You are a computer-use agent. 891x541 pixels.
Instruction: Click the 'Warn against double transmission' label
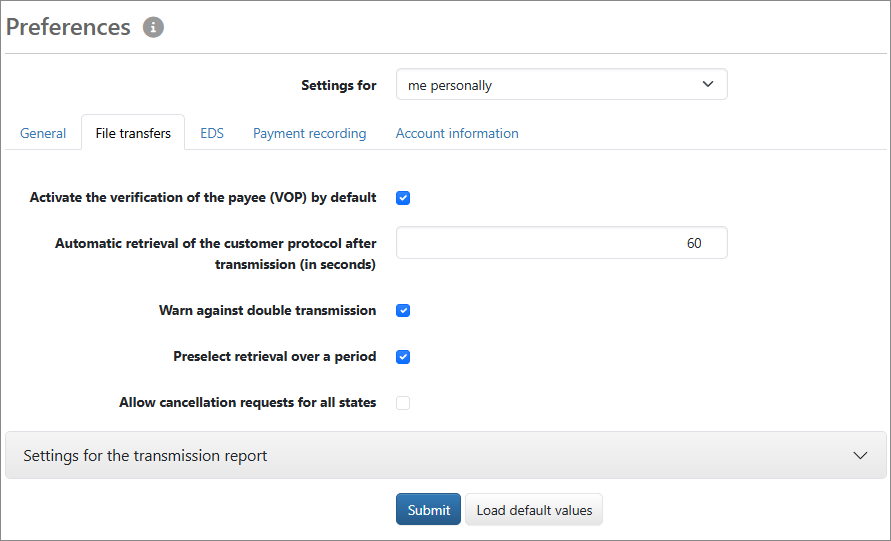click(267, 311)
